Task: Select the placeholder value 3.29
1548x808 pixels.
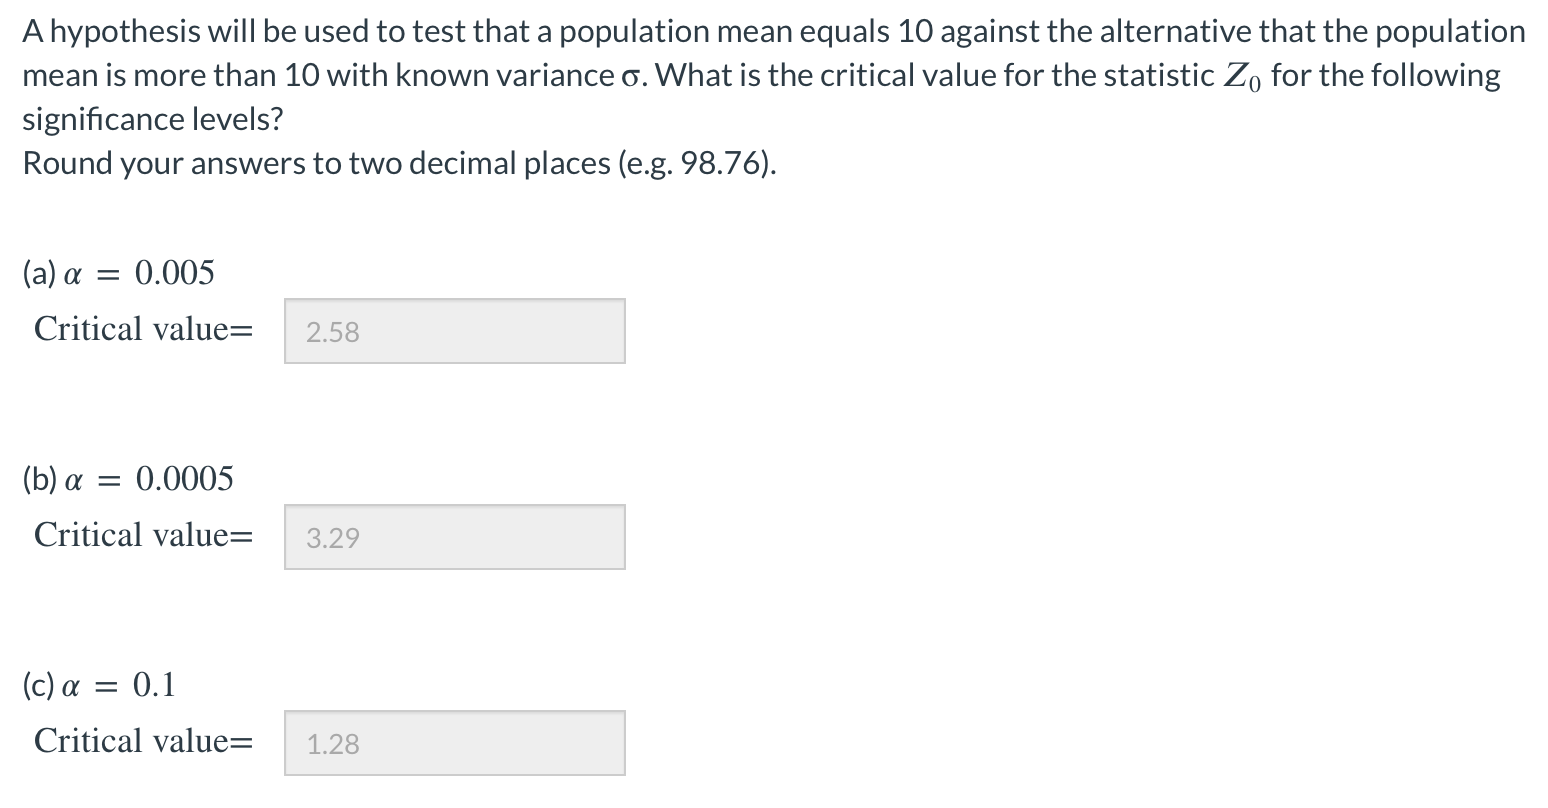Action: 331,538
